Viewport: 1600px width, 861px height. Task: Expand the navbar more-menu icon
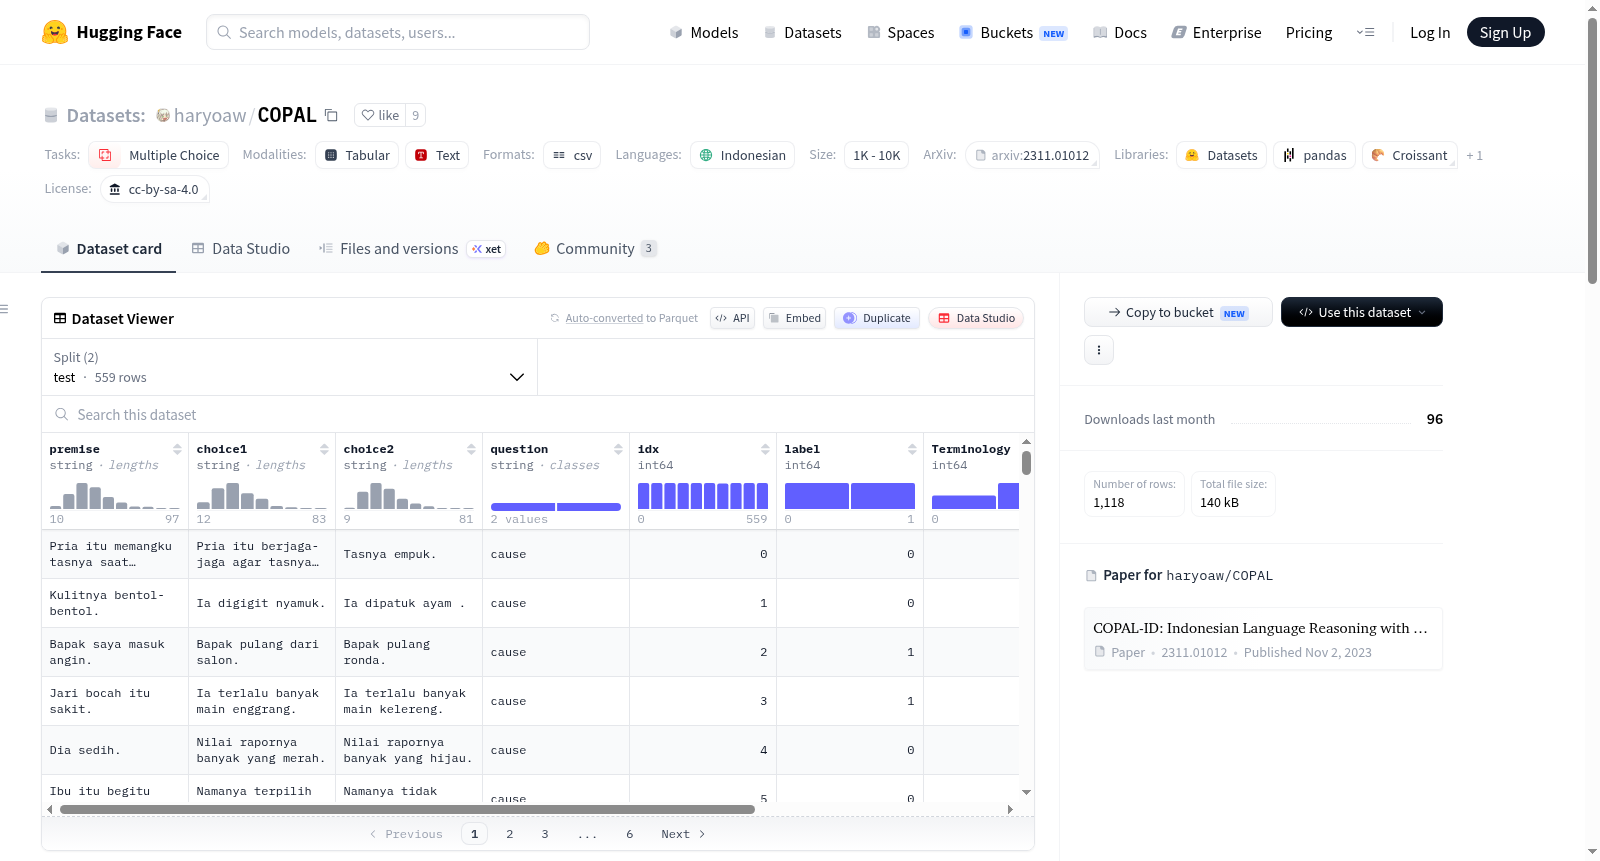pyautogui.click(x=1365, y=32)
